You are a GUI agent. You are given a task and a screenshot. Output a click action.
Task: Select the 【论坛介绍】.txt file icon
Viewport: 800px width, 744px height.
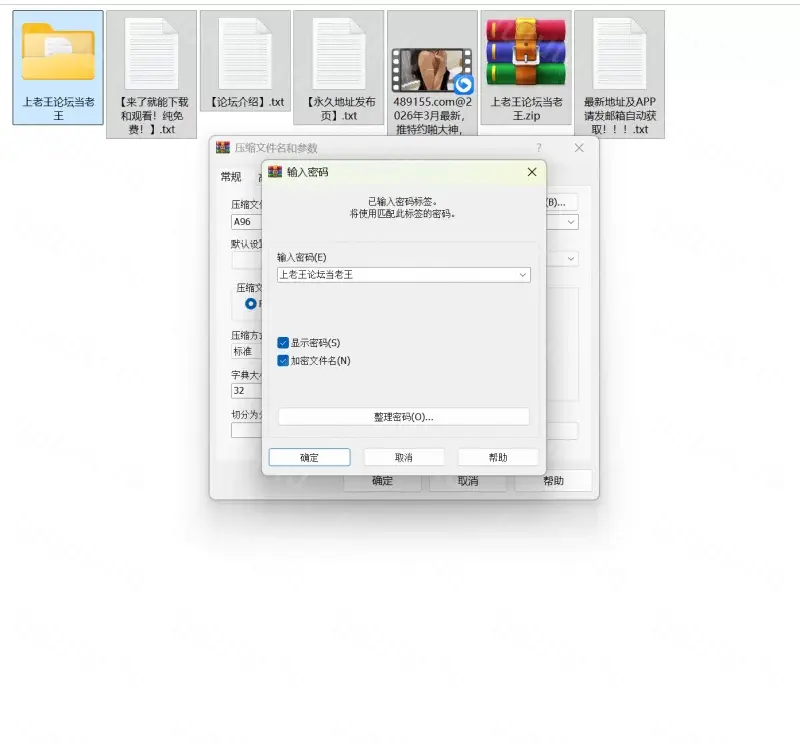(245, 53)
